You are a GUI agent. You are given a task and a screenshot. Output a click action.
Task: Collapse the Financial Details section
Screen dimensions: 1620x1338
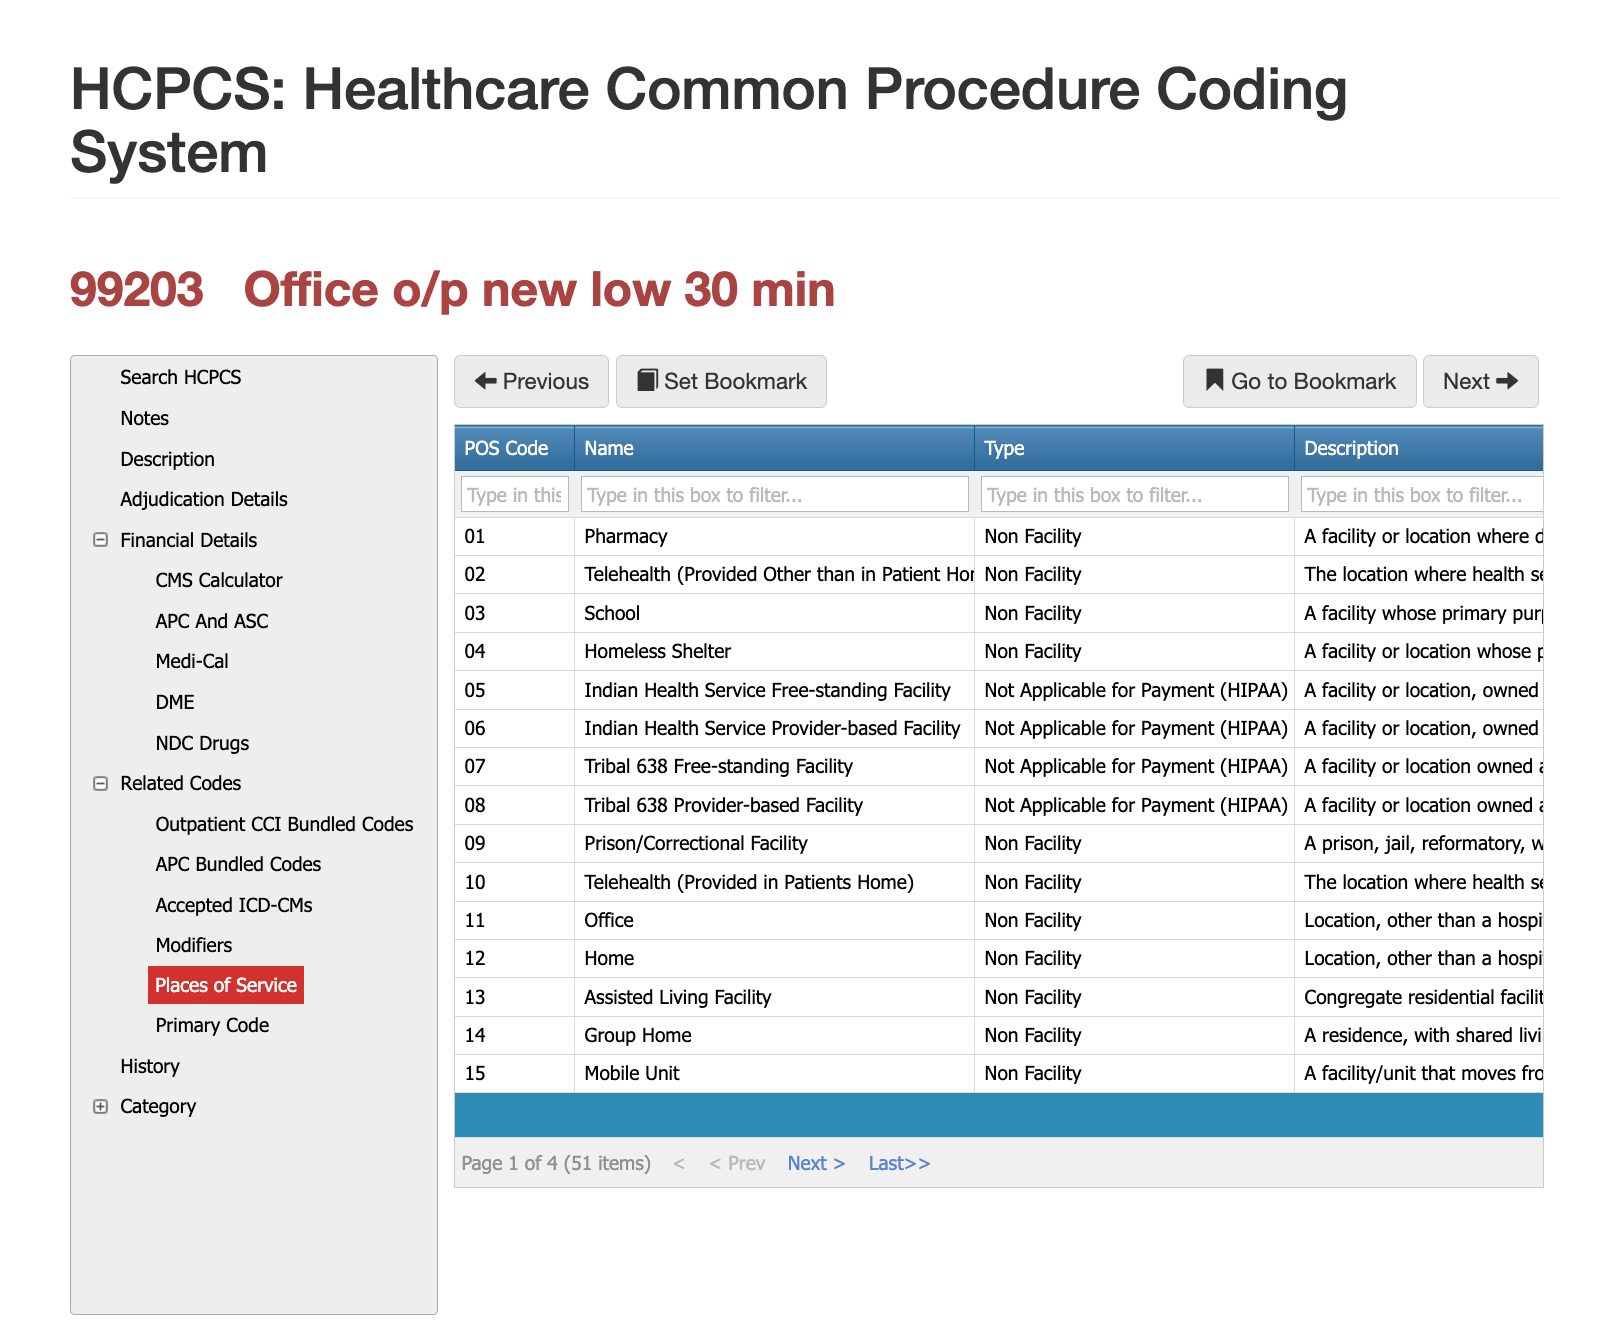click(x=100, y=540)
